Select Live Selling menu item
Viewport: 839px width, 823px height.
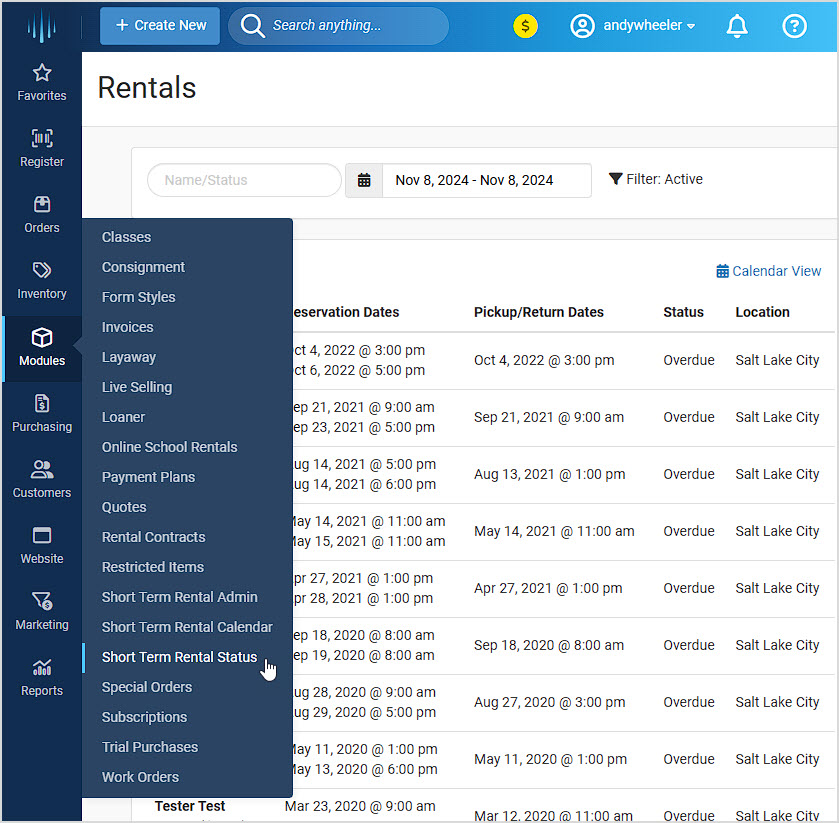[x=137, y=387]
